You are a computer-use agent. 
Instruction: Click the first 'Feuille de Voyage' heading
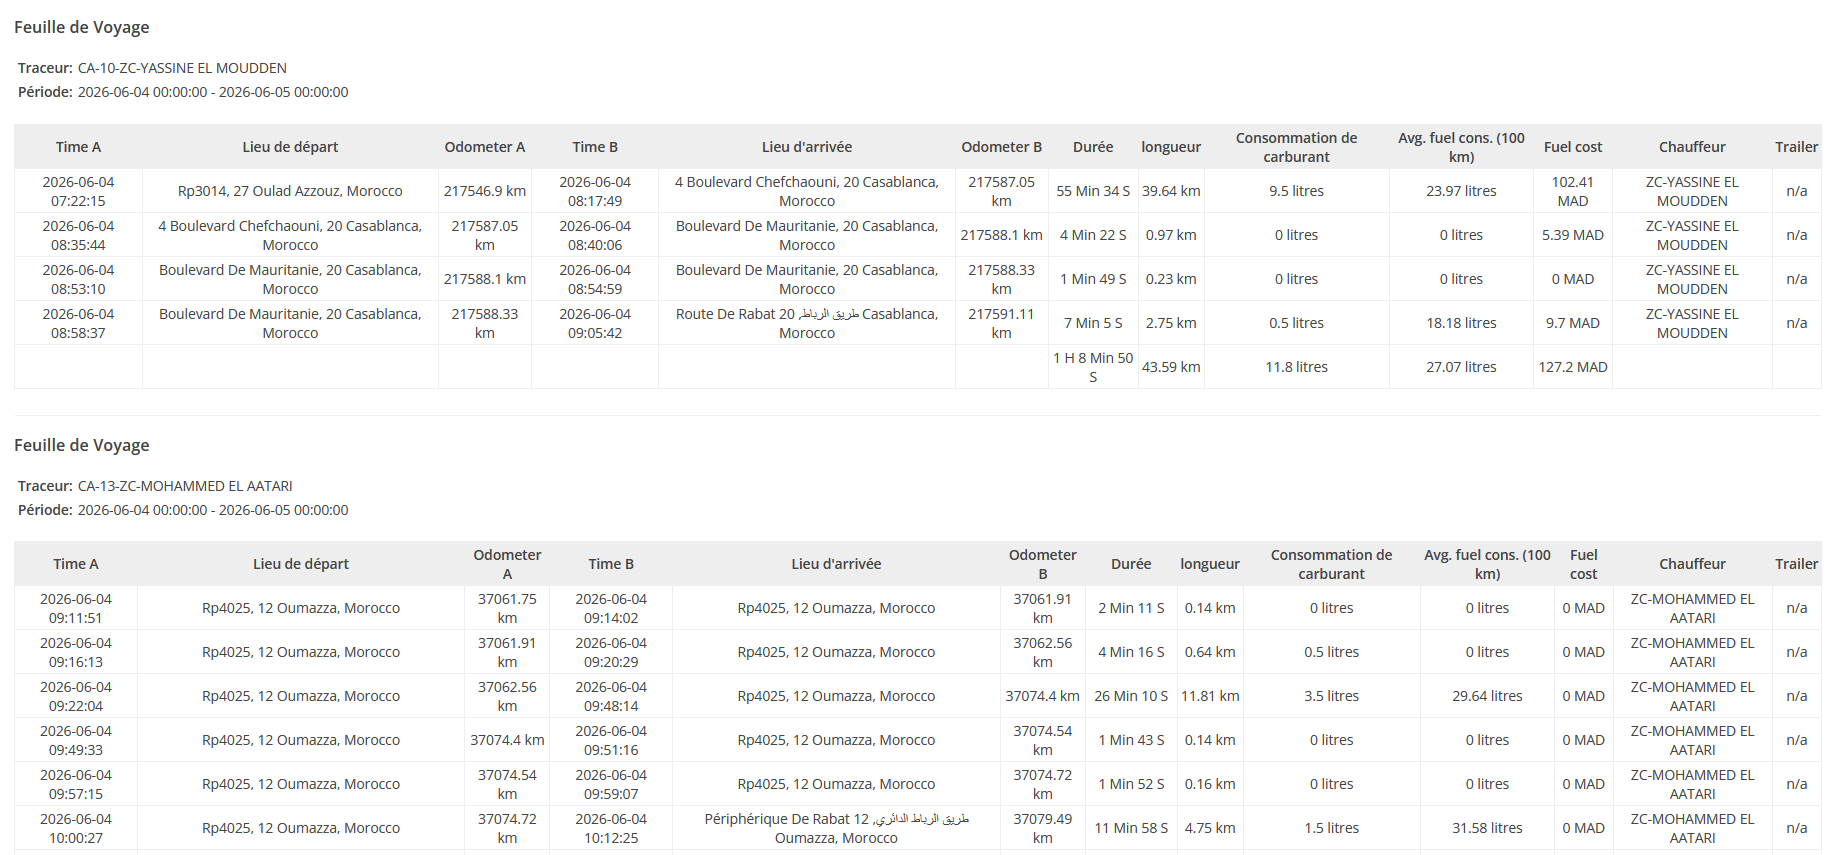82,27
